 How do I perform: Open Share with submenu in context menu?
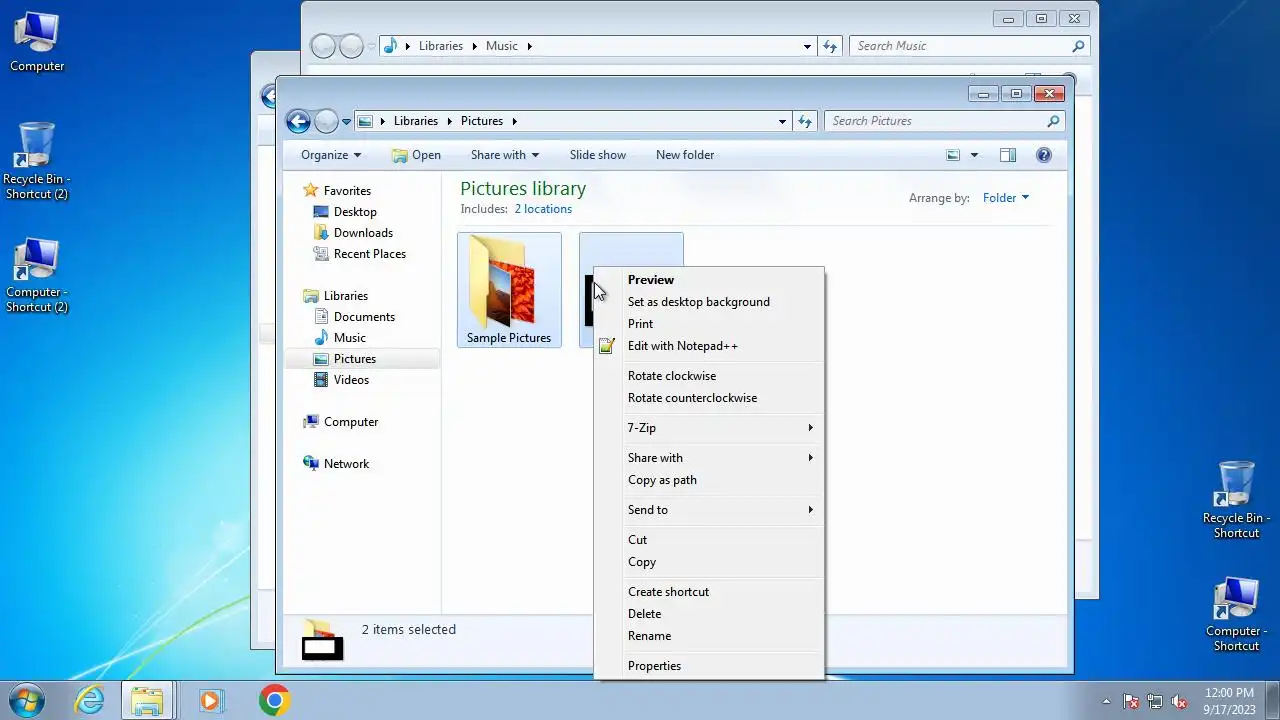coord(709,458)
